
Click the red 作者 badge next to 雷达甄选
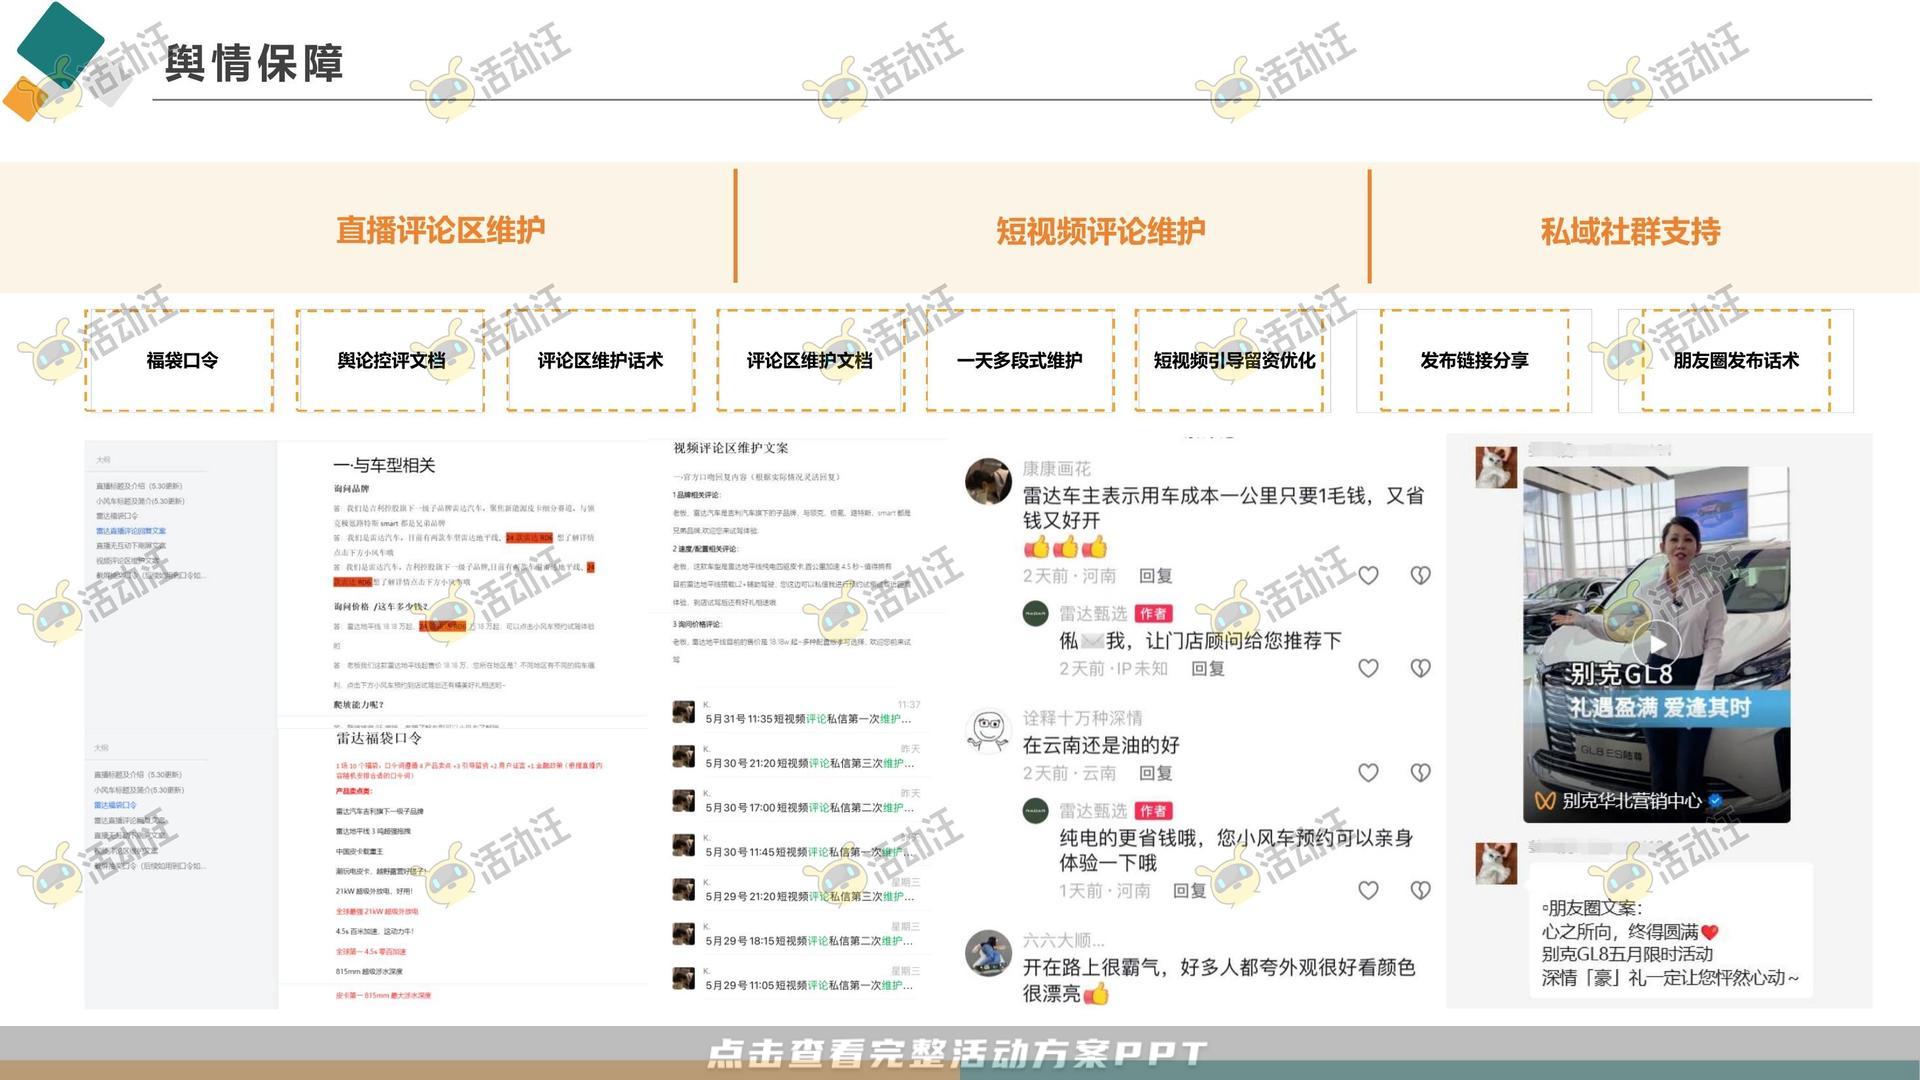[1154, 615]
